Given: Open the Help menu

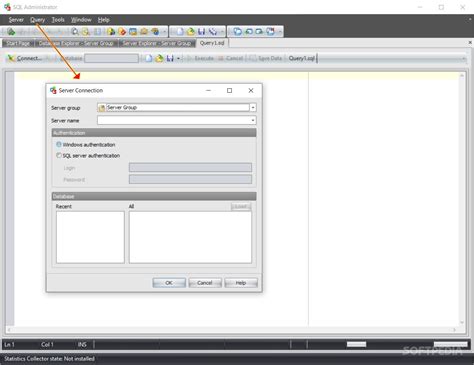Looking at the screenshot, I should point(103,20).
